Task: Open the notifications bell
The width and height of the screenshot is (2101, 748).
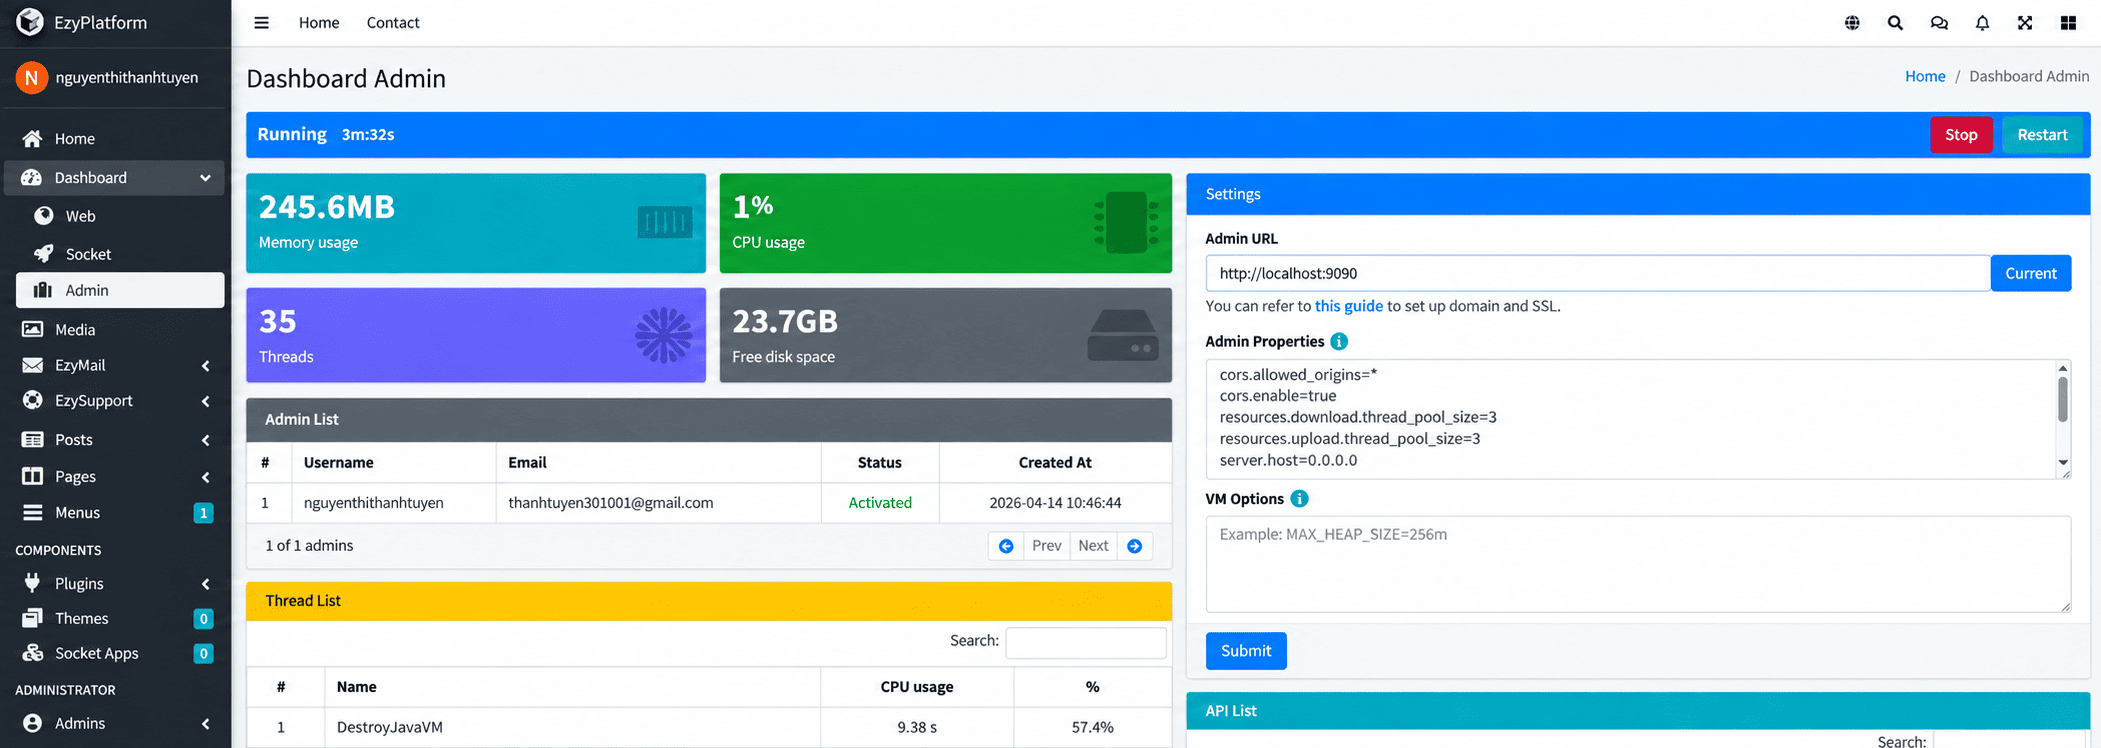Action: pyautogui.click(x=1982, y=23)
